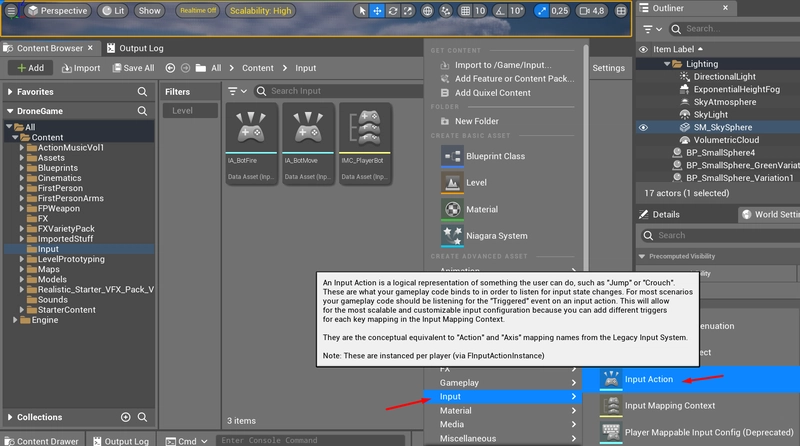The width and height of the screenshot is (800, 446).
Task: Collapse the Lighting folder in Outliner
Action: [667, 64]
